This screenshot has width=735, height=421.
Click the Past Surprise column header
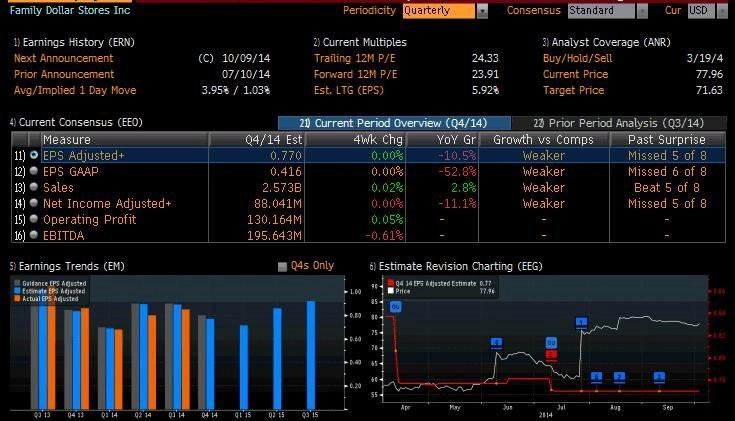point(667,140)
